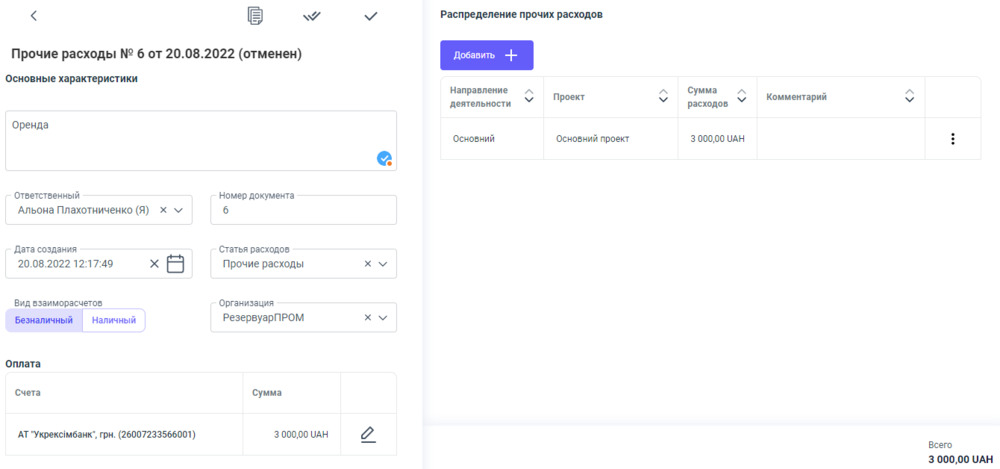Open the calendar date picker
Viewport: 1000px width, 469px height.
coord(176,264)
